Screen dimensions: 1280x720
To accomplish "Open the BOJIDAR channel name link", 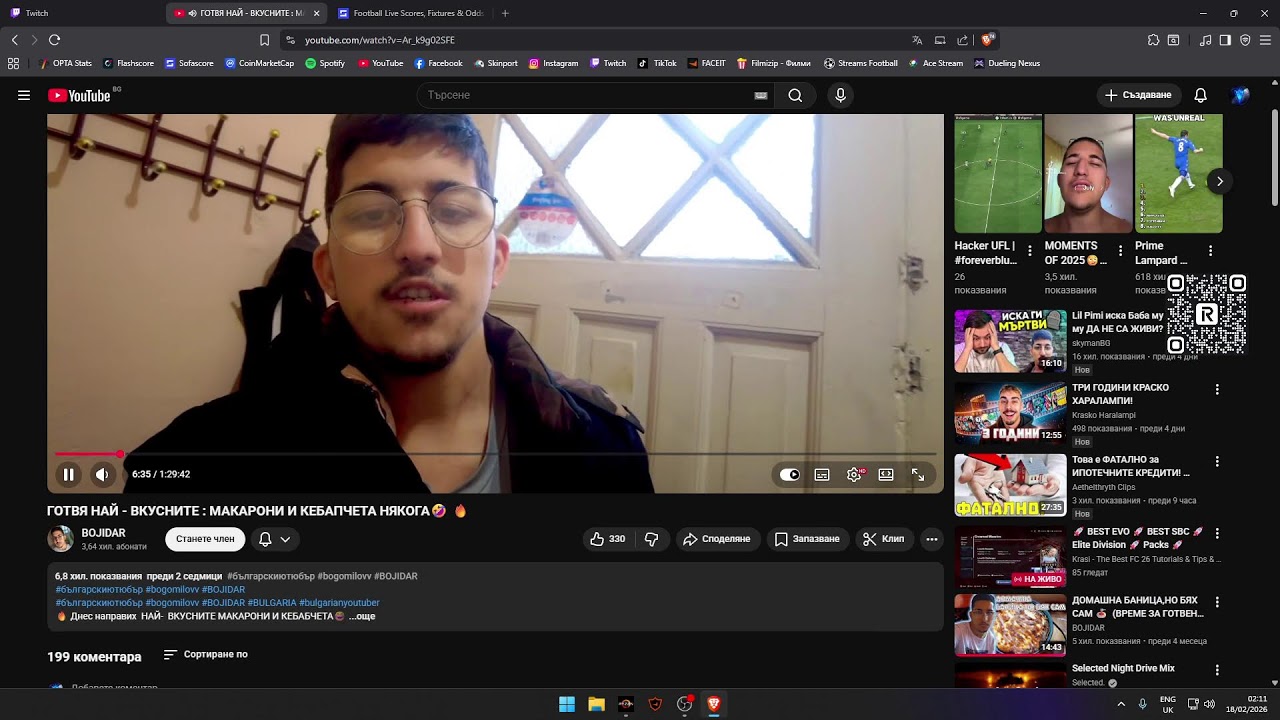I will (x=104, y=533).
